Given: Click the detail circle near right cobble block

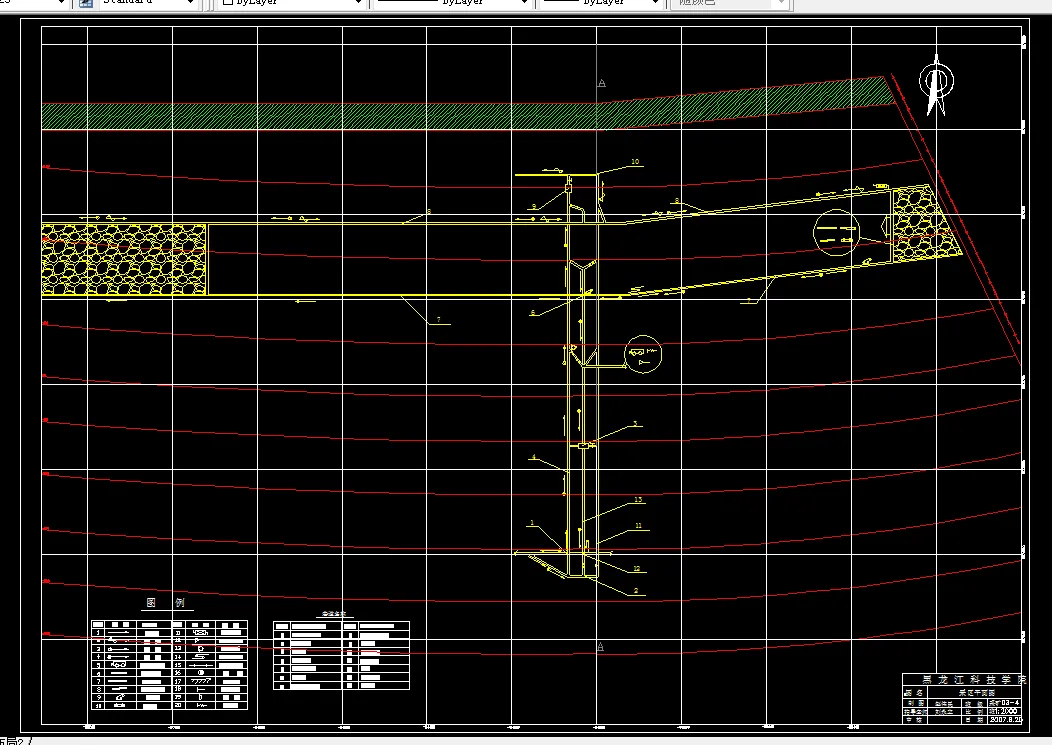Looking at the screenshot, I should click(836, 233).
